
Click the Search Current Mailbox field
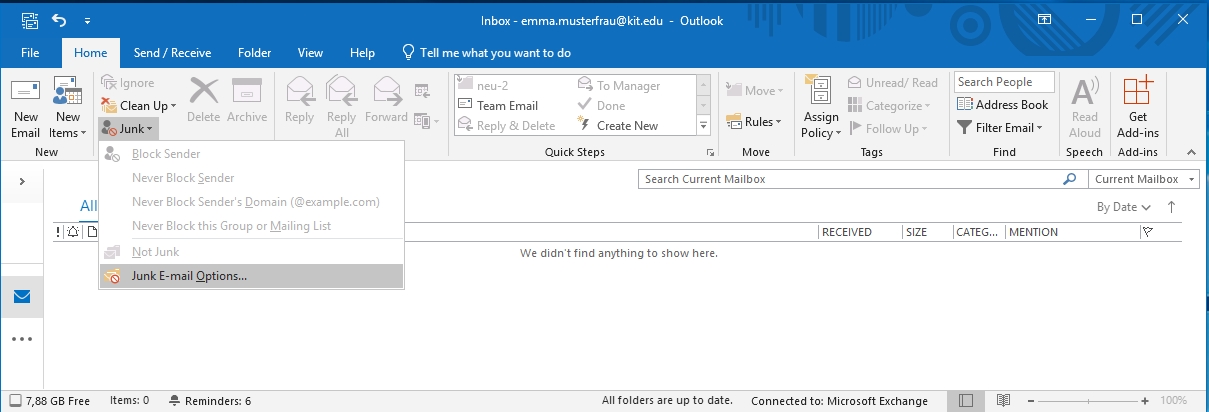(x=849, y=180)
